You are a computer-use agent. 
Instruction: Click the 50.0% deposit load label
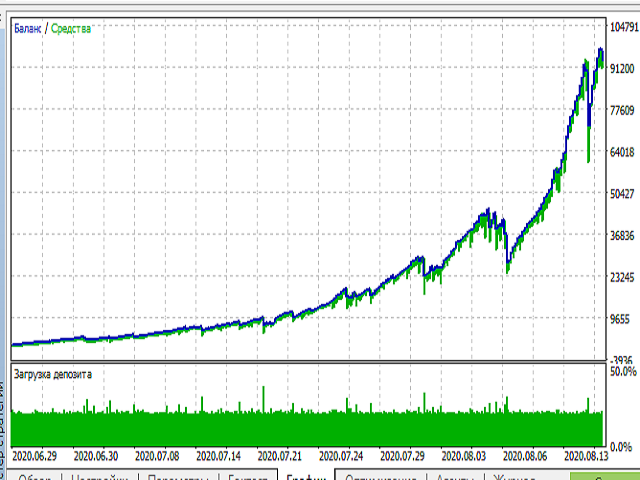click(x=623, y=371)
